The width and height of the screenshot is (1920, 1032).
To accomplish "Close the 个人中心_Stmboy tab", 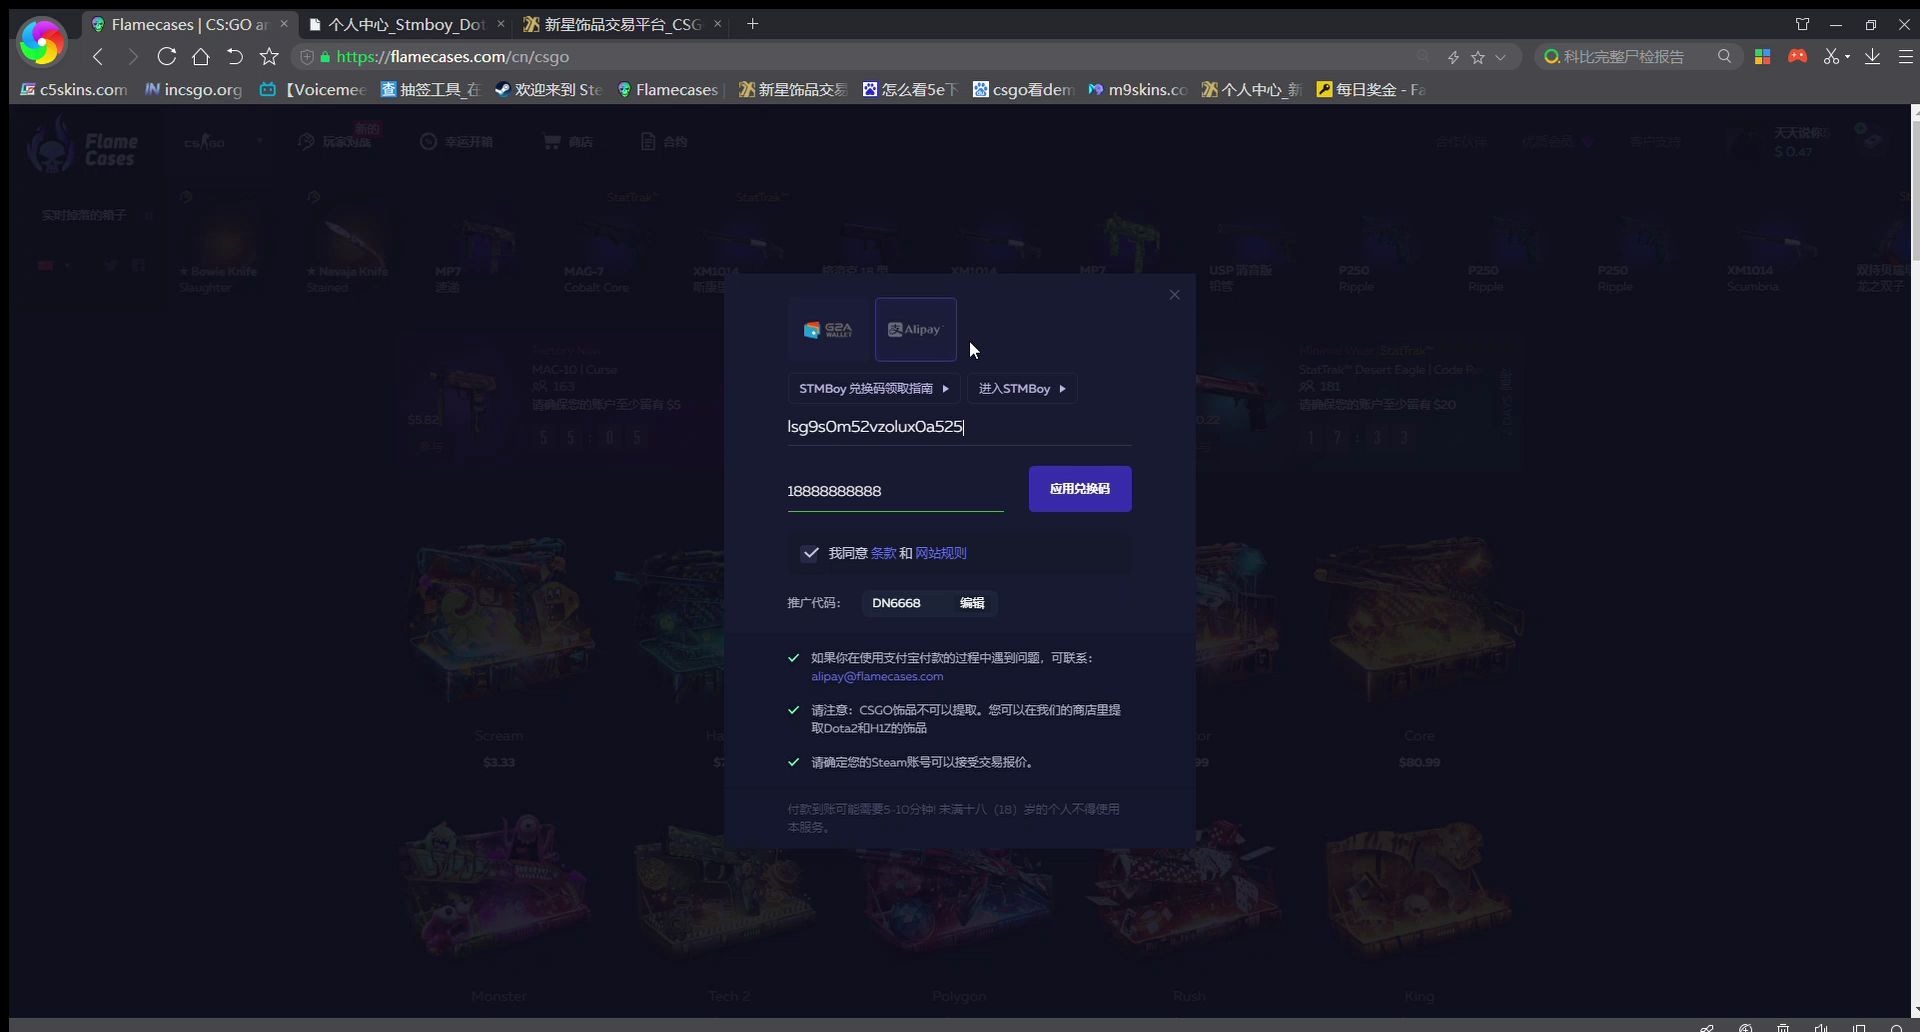I will pyautogui.click(x=501, y=24).
